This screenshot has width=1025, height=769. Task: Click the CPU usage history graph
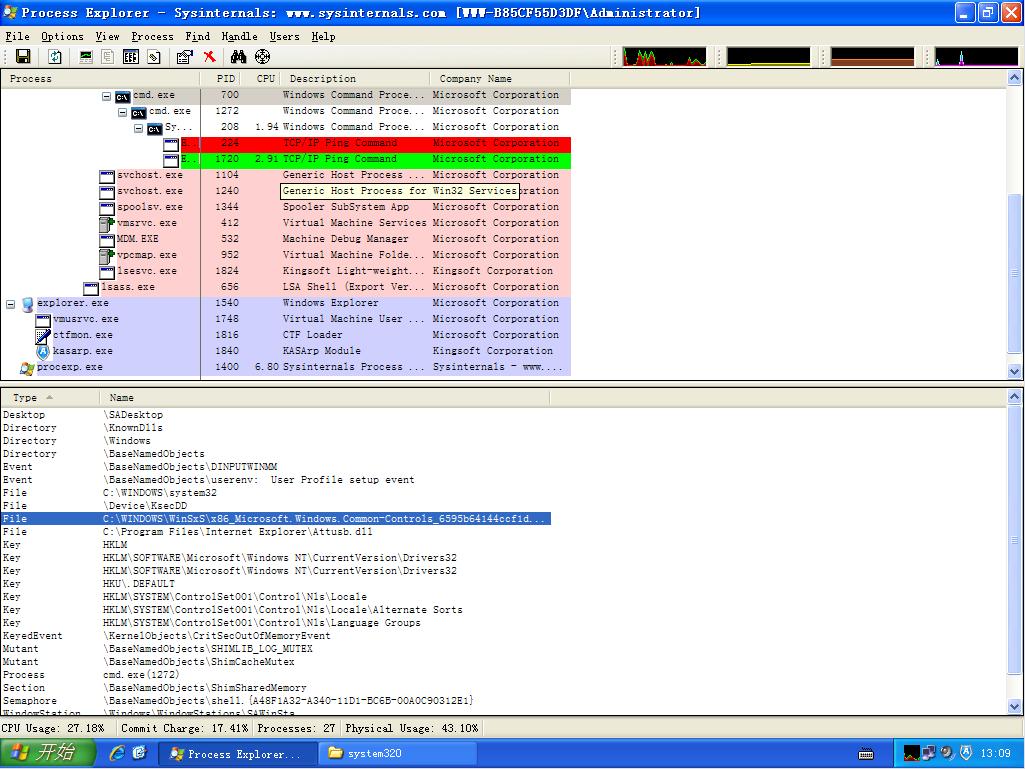tap(663, 57)
